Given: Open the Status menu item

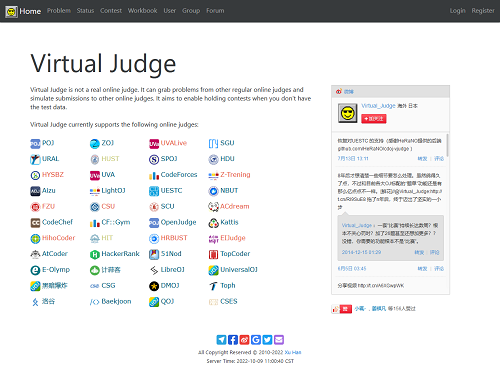Looking at the screenshot, I should point(85,11).
